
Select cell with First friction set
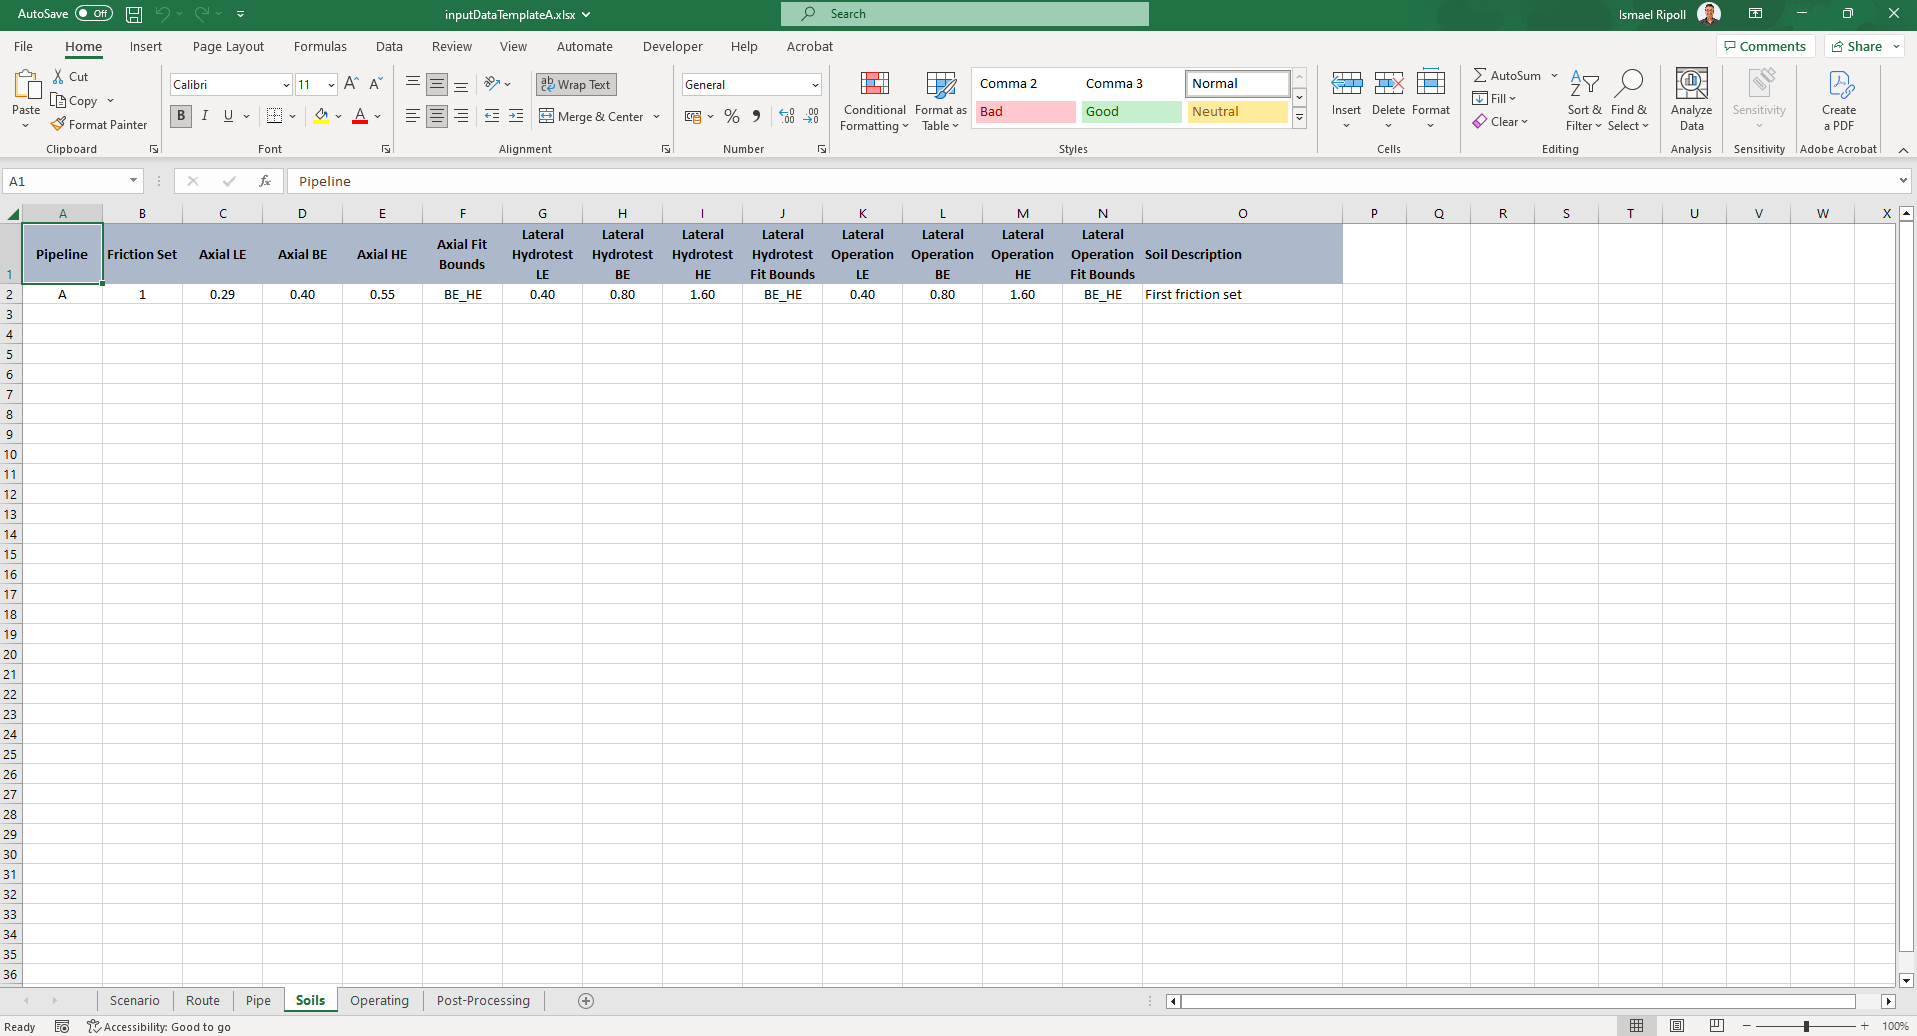[x=1242, y=294]
